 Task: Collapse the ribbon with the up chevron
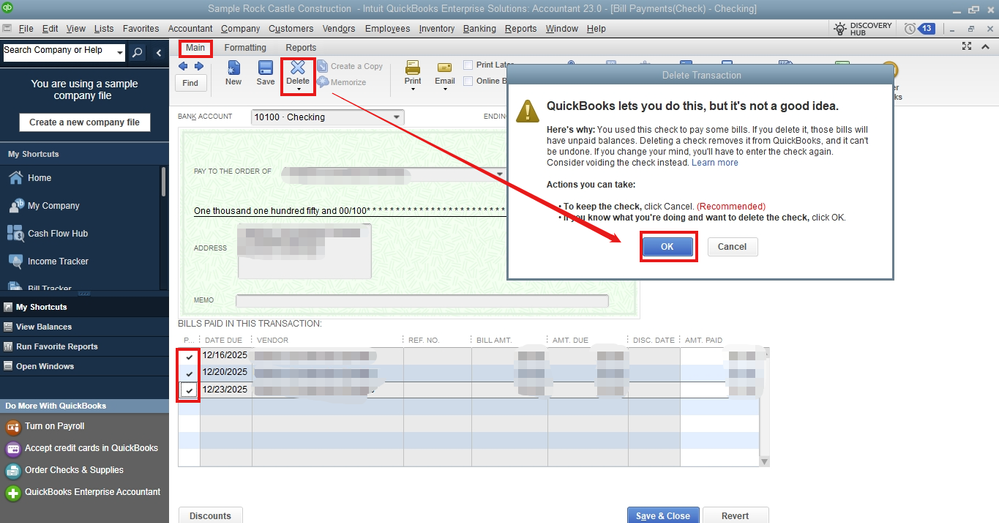point(985,47)
